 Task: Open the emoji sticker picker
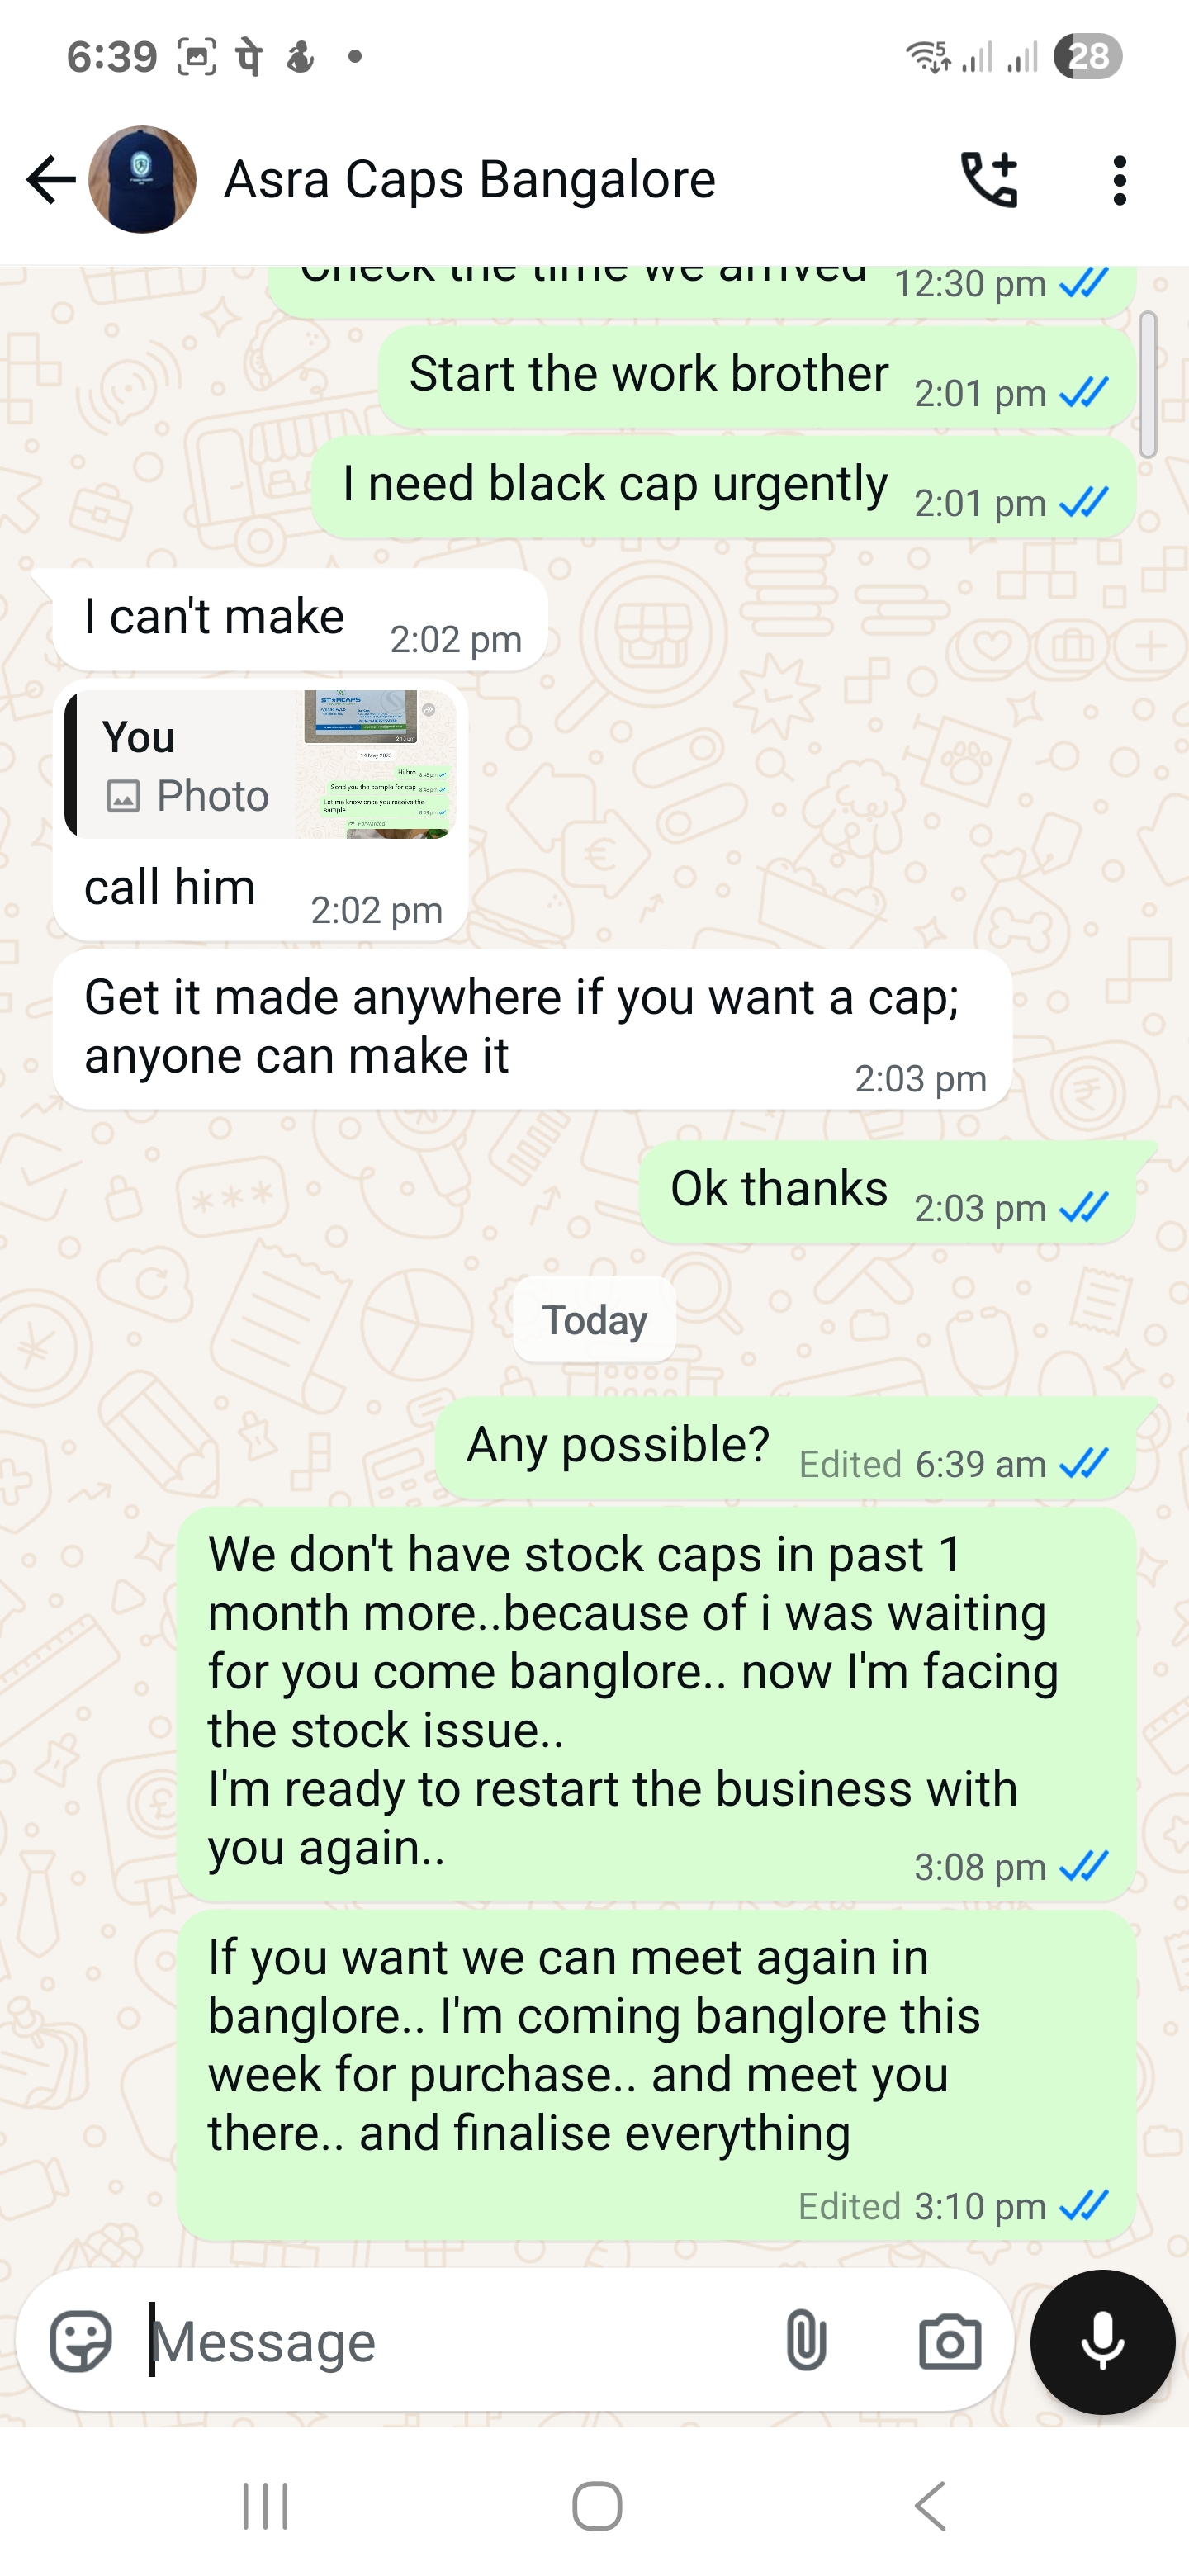tap(81, 2341)
